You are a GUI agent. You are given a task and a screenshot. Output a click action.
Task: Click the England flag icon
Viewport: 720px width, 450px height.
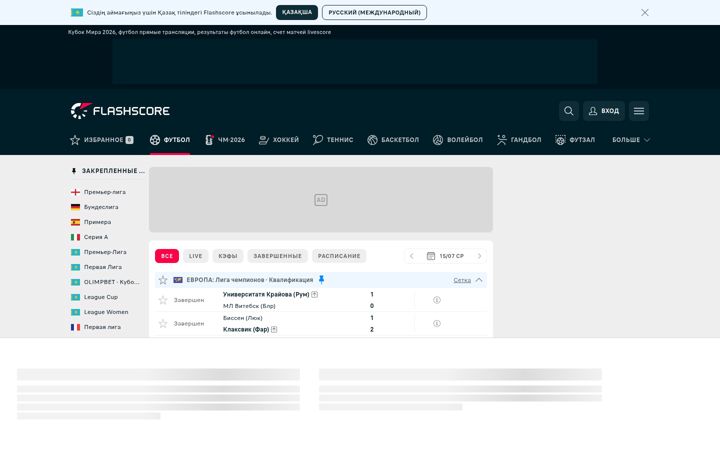click(75, 192)
